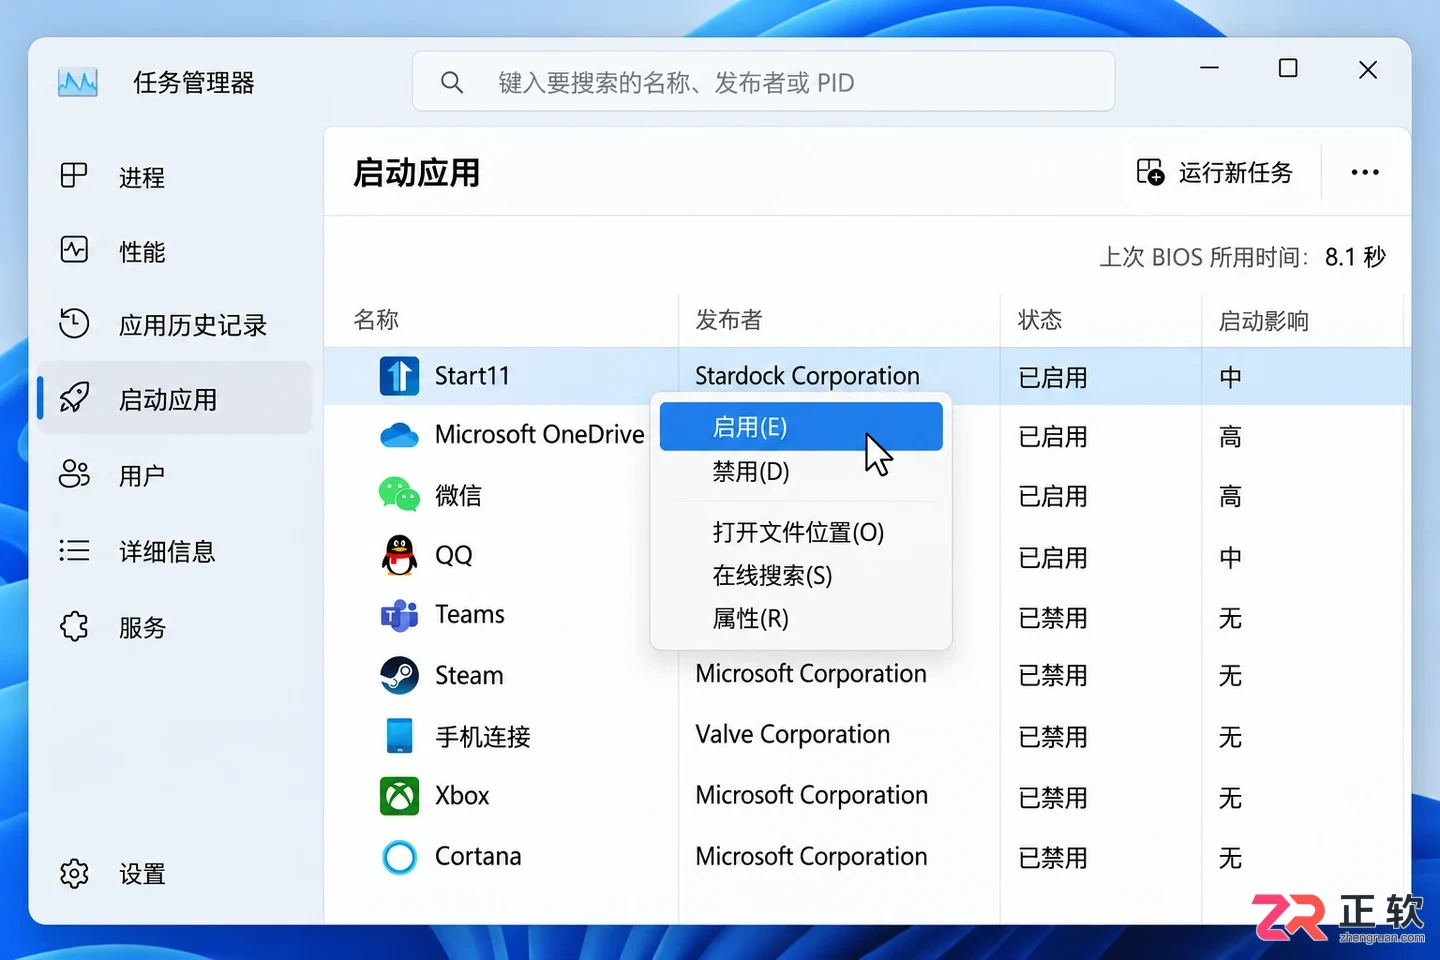This screenshot has height=960, width=1440.
Task: Sort by the 状态 column header
Action: [x=1040, y=320]
